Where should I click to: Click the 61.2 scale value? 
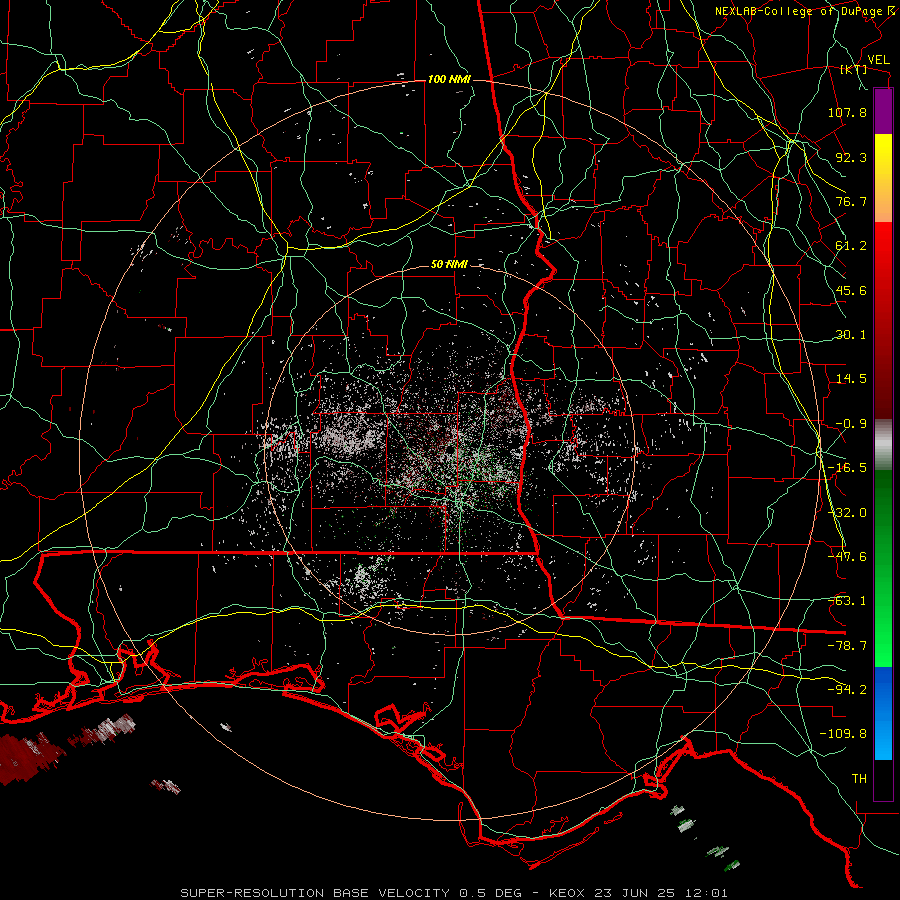[851, 246]
